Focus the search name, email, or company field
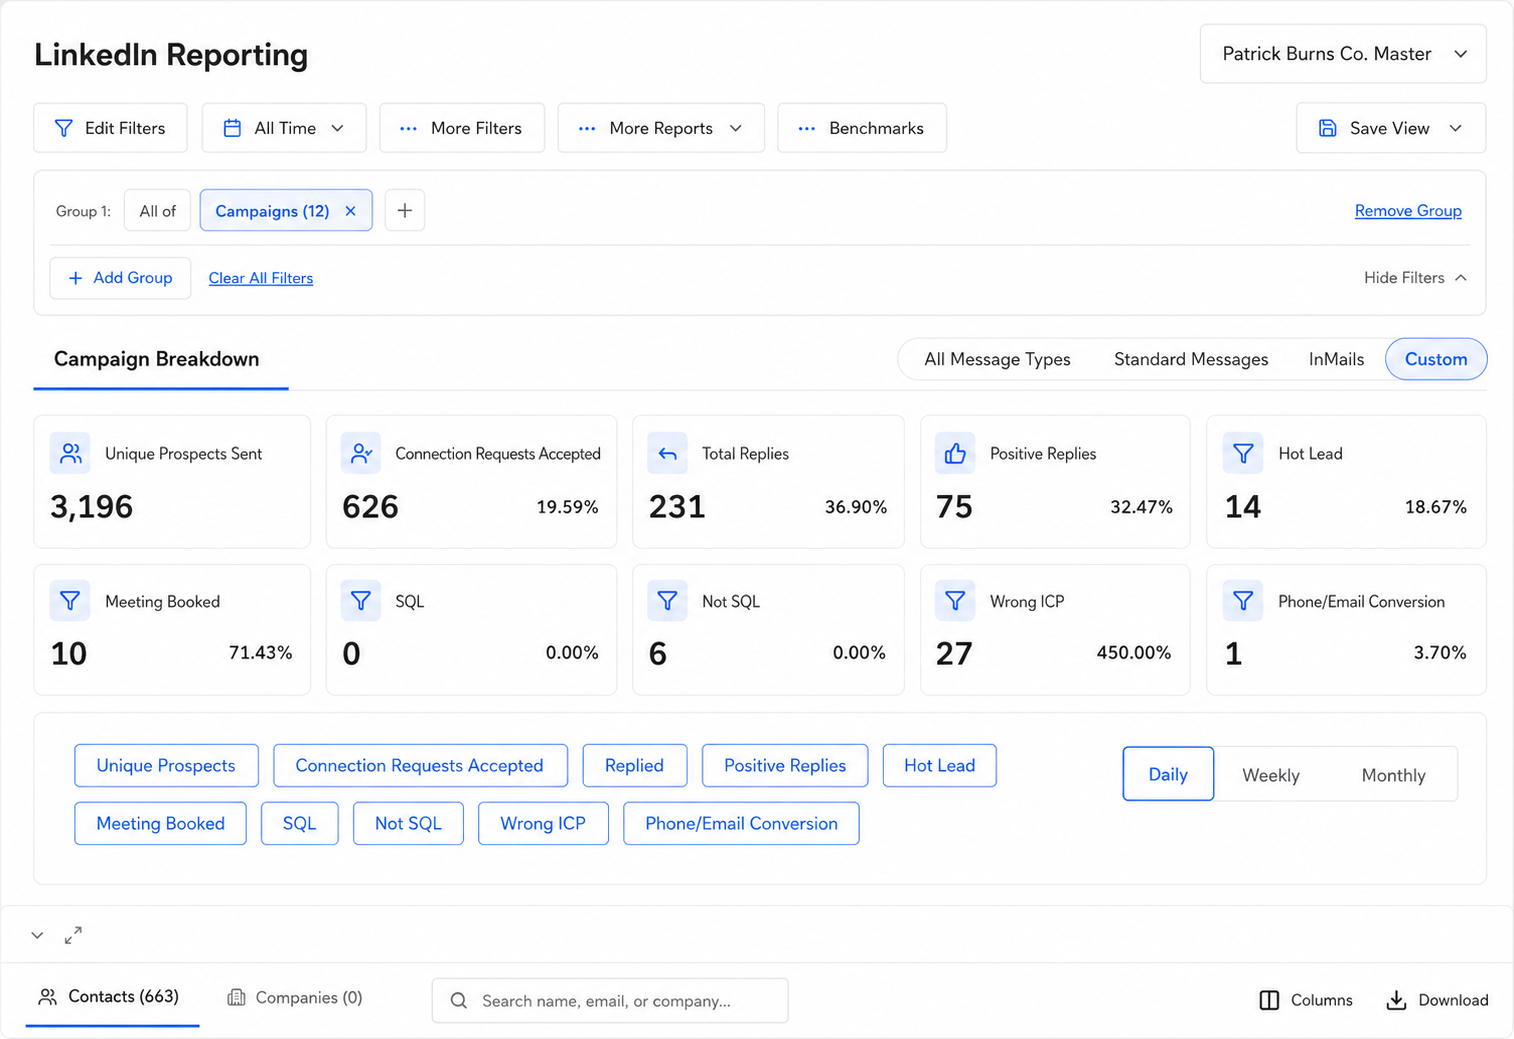The width and height of the screenshot is (1514, 1039). (610, 1000)
